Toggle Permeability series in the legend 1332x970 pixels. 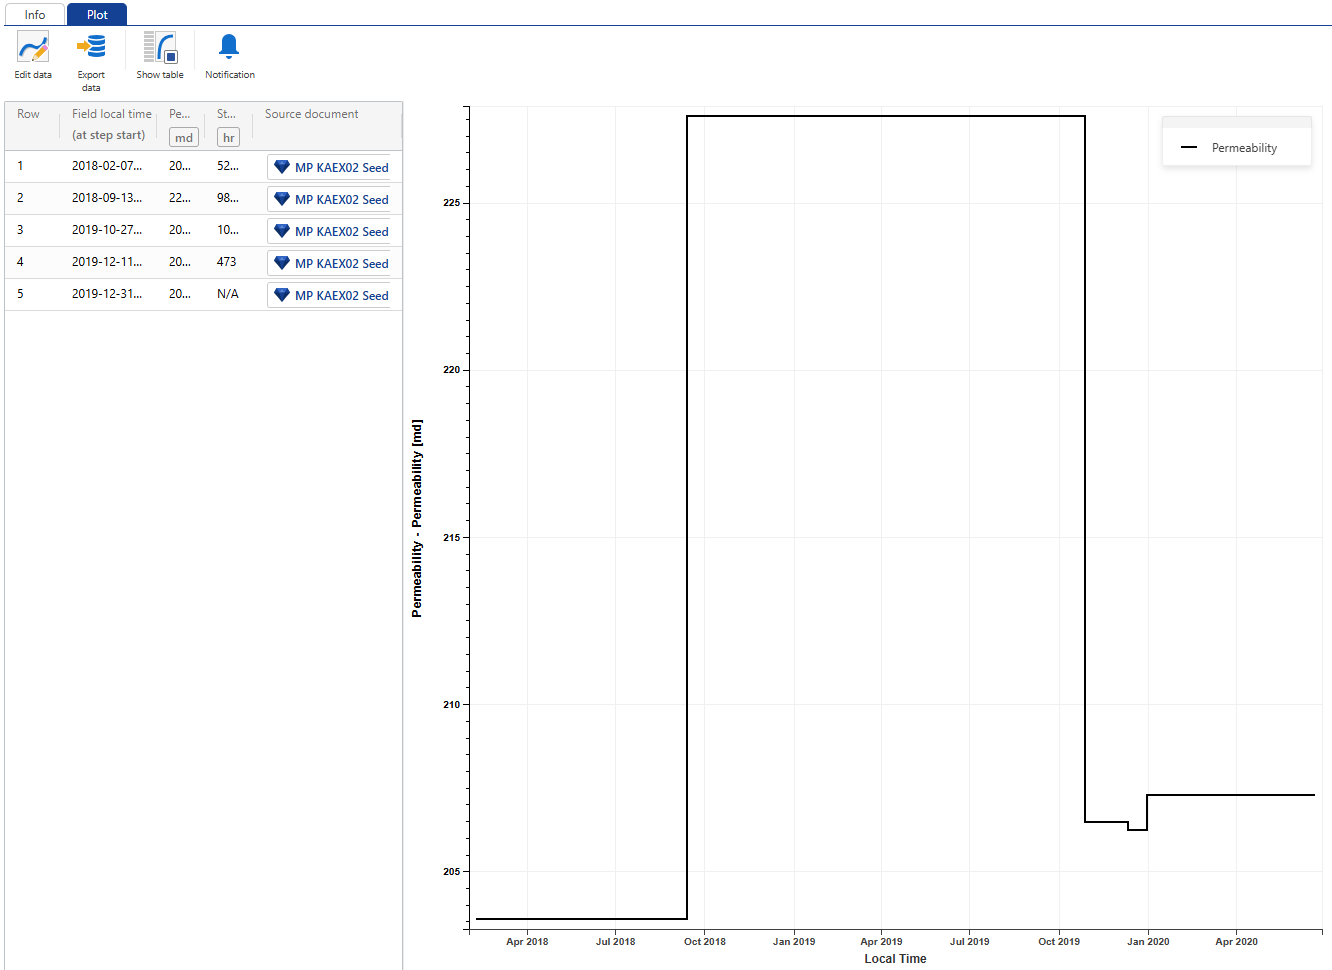coord(1244,148)
